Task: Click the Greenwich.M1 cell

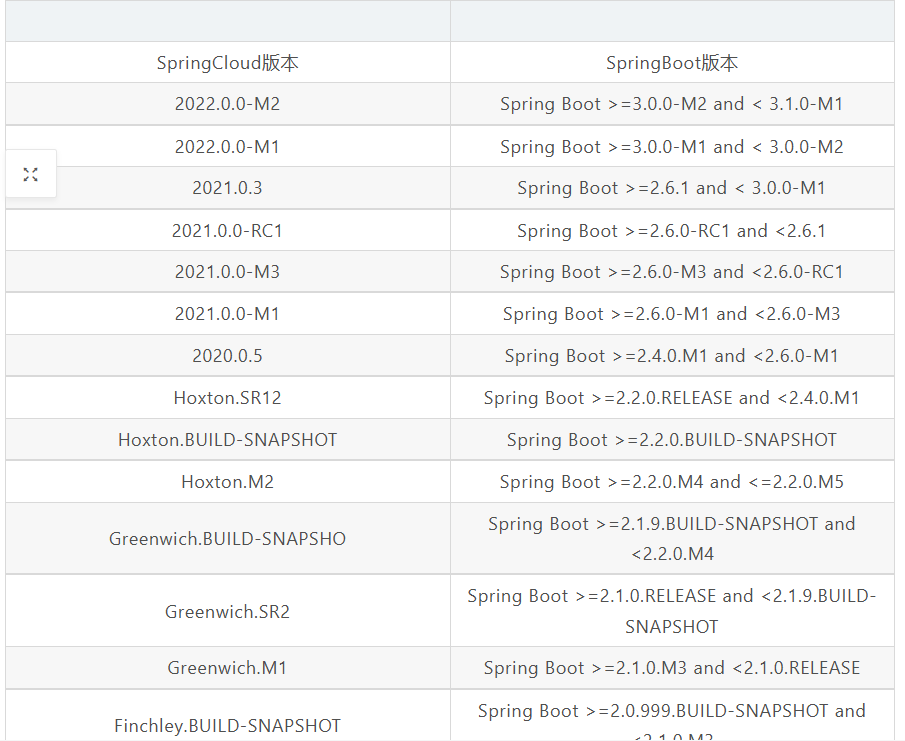Action: (228, 668)
